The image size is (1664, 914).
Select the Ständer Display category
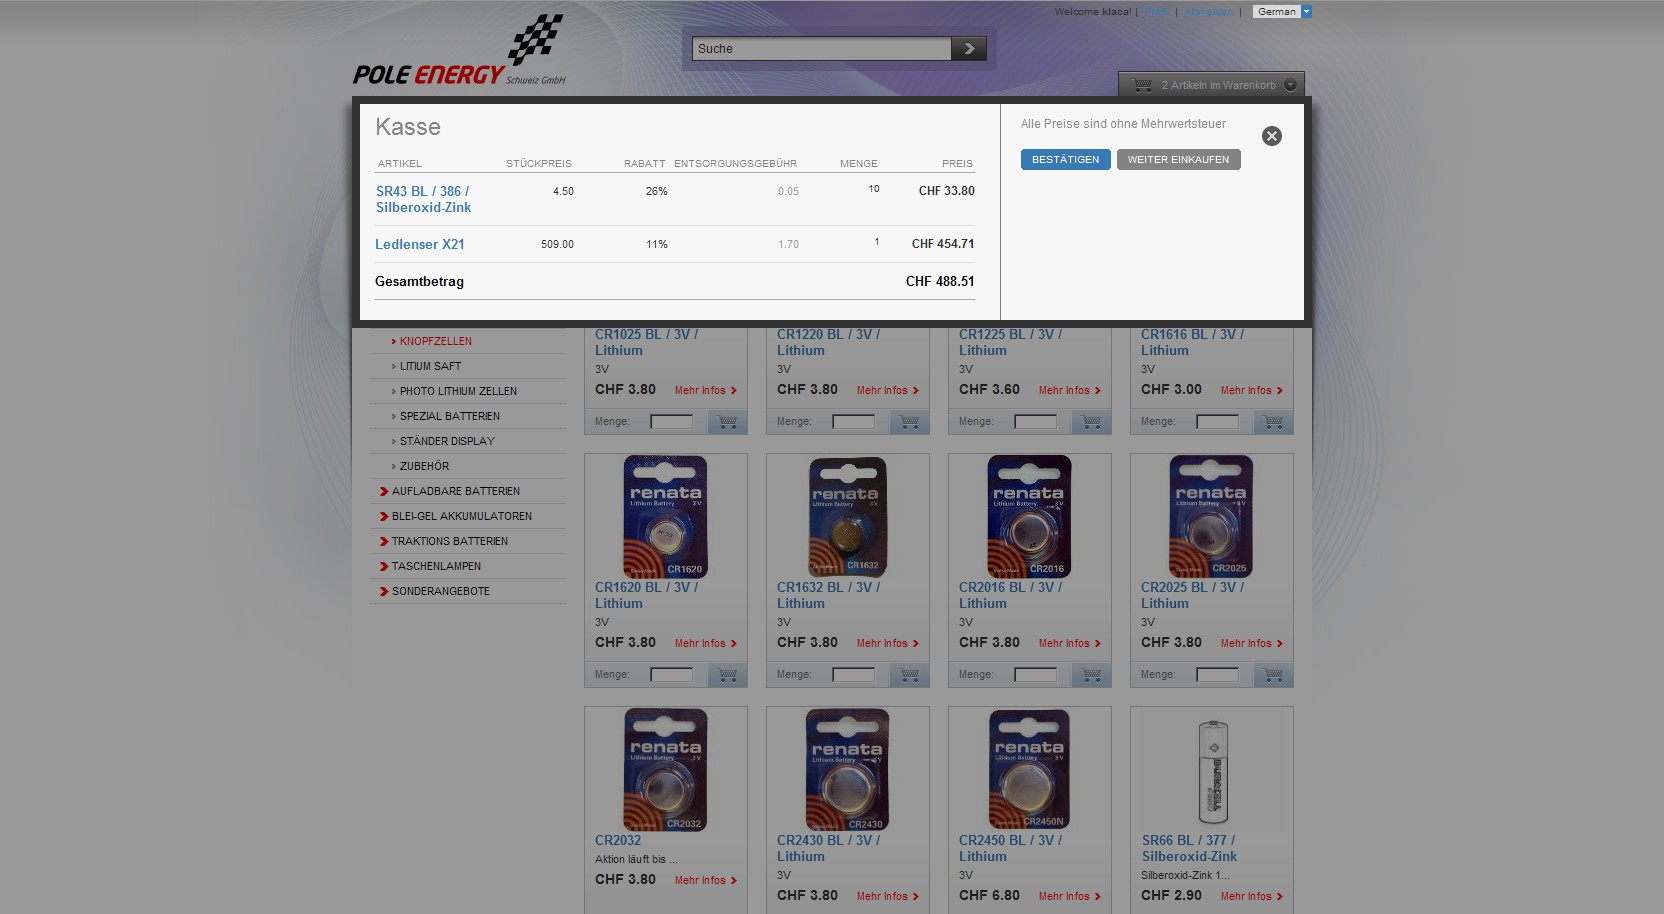pos(447,441)
